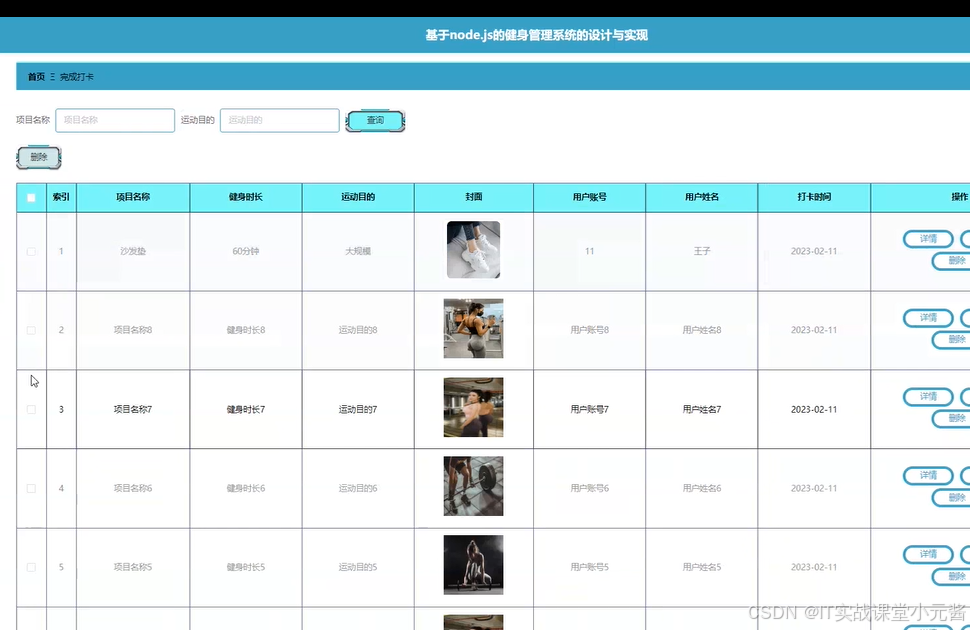Screen dimensions: 970x630
Task: Check the checkbox for row 项目名称7
Action: [x=30, y=409]
